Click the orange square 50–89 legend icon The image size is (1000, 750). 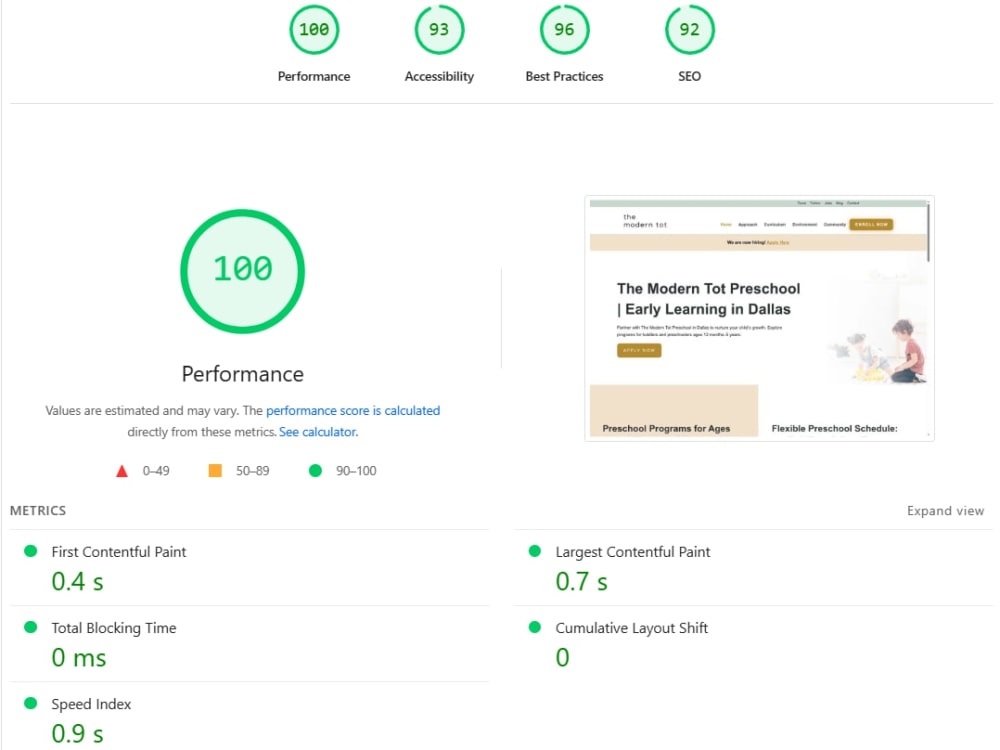coord(215,471)
